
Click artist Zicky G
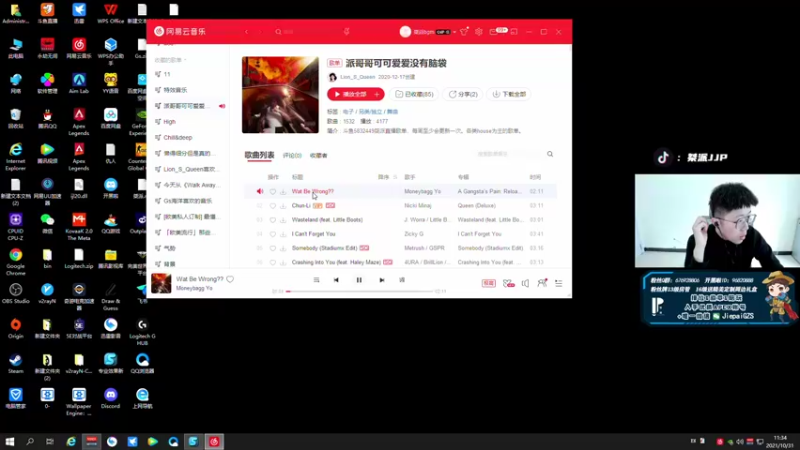414,234
